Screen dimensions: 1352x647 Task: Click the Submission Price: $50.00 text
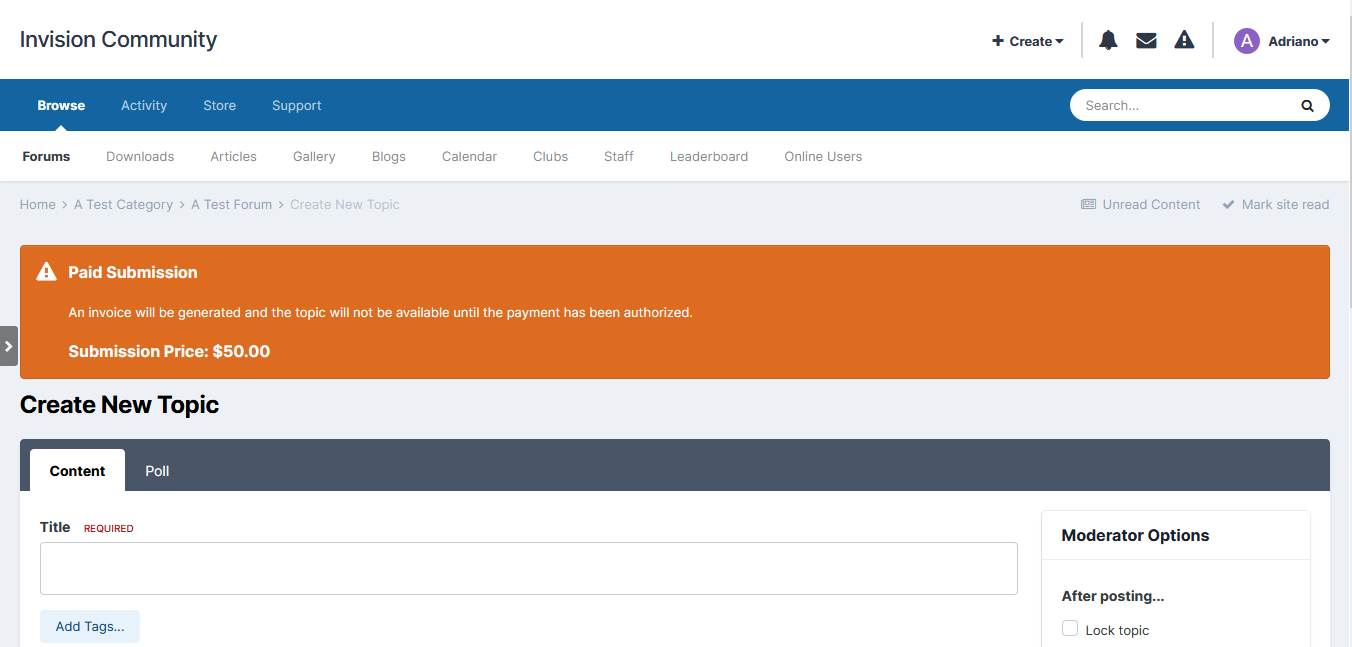coord(169,351)
